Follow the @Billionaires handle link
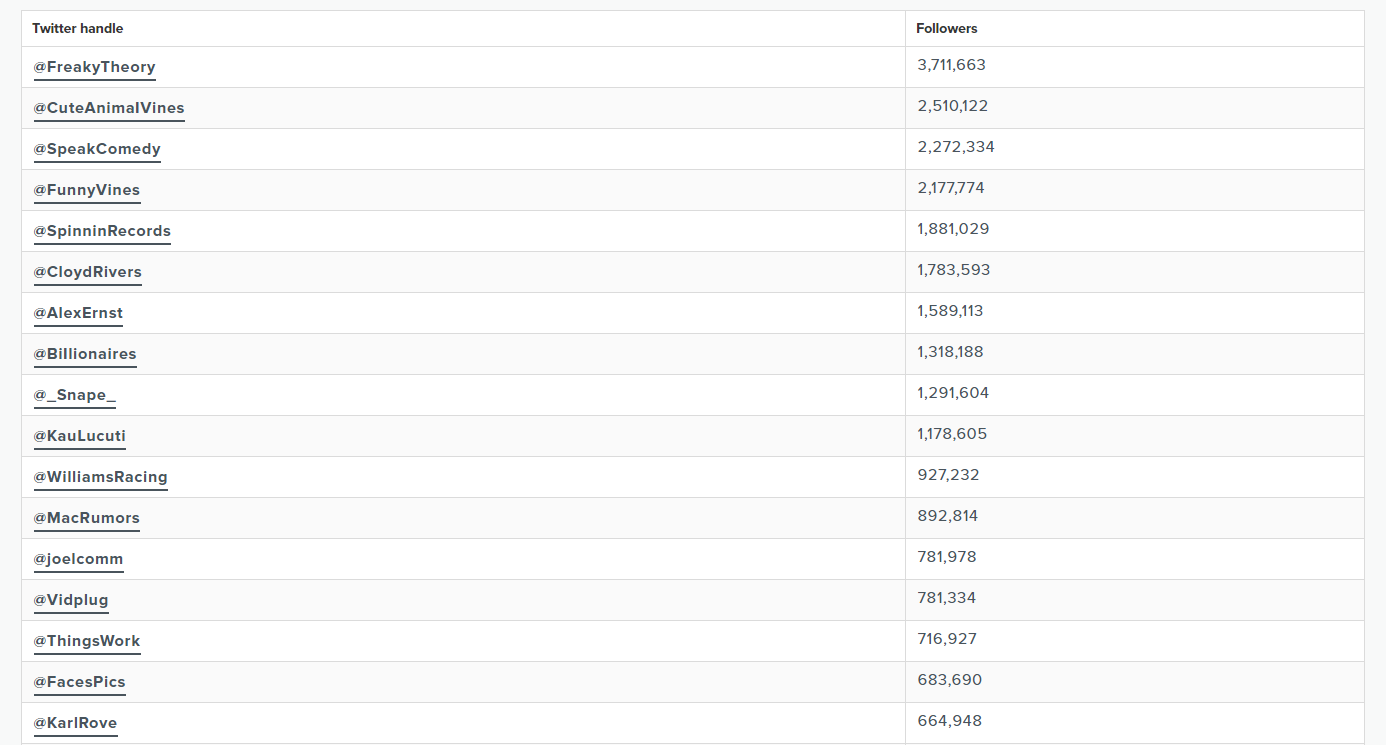The image size is (1386, 745). click(85, 354)
